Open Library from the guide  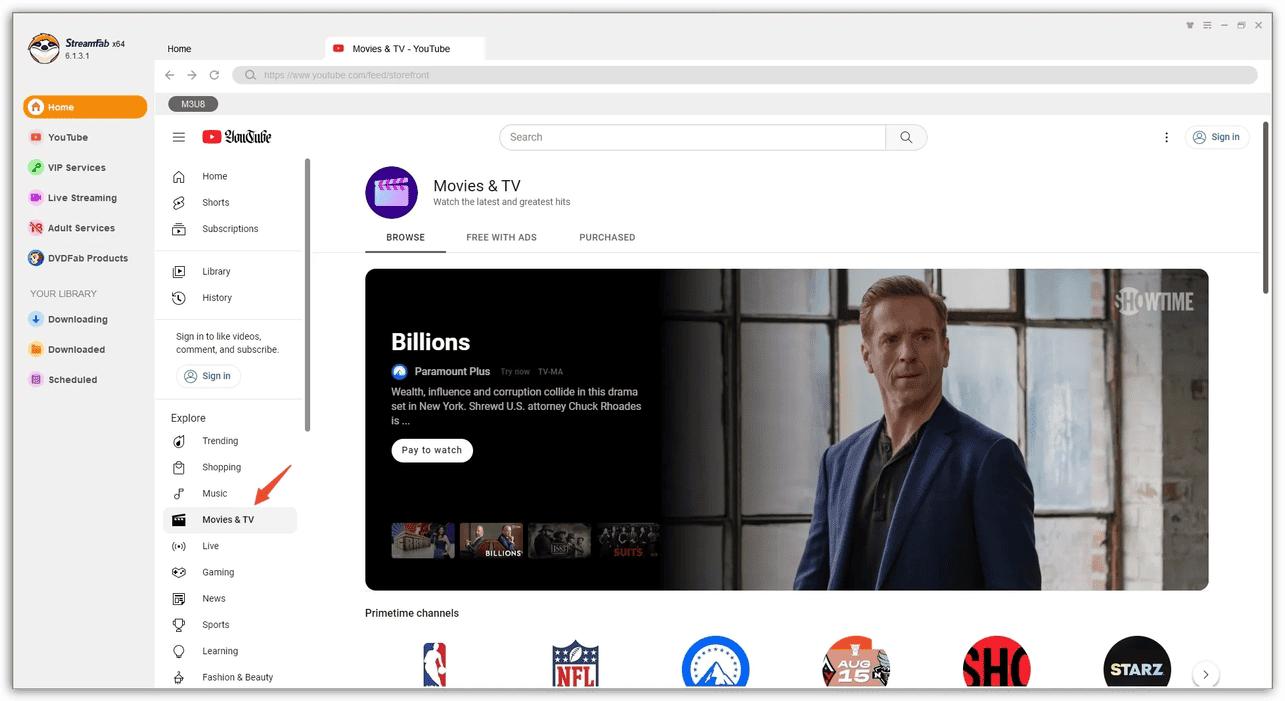(230, 271)
